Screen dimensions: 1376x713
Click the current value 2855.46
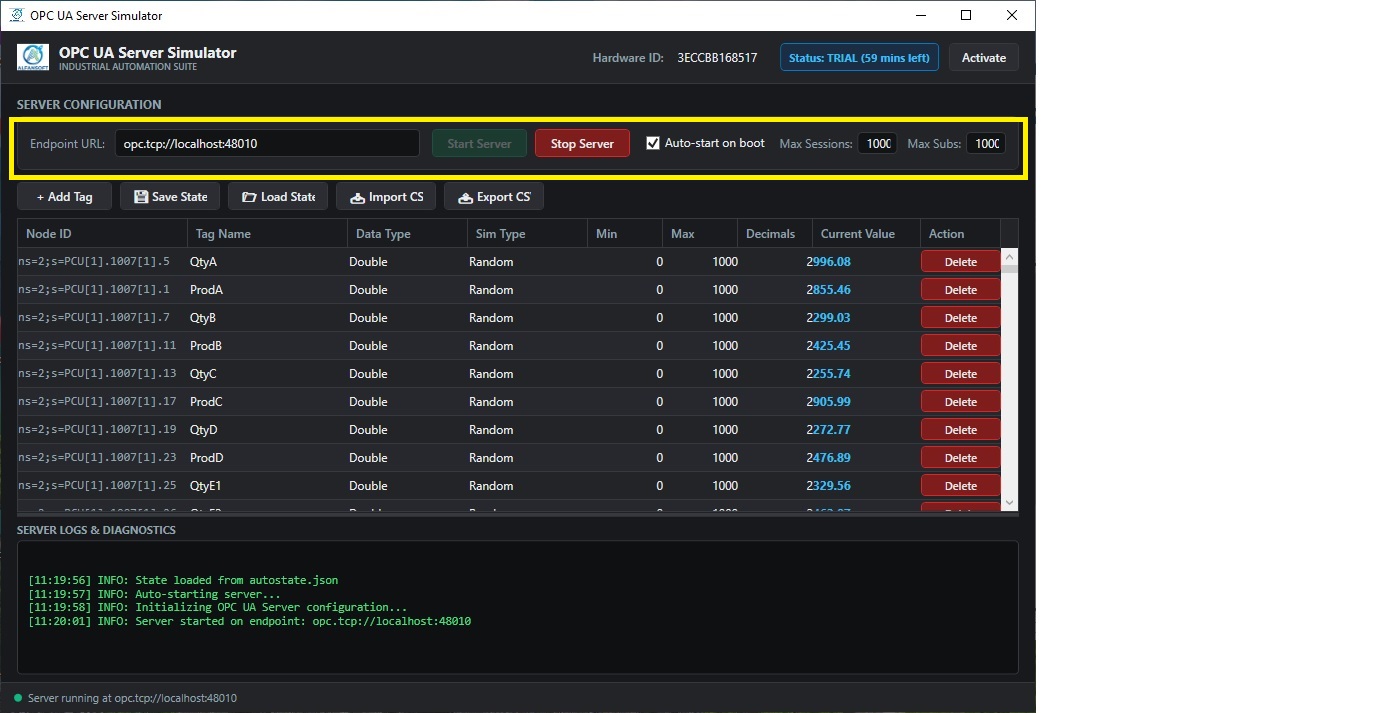point(828,290)
